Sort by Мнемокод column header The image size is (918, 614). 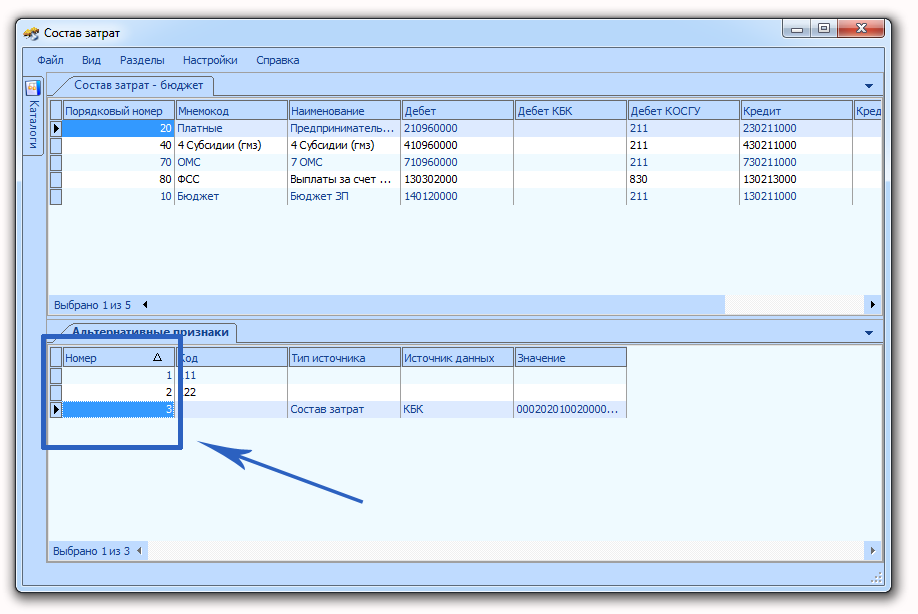tap(231, 111)
